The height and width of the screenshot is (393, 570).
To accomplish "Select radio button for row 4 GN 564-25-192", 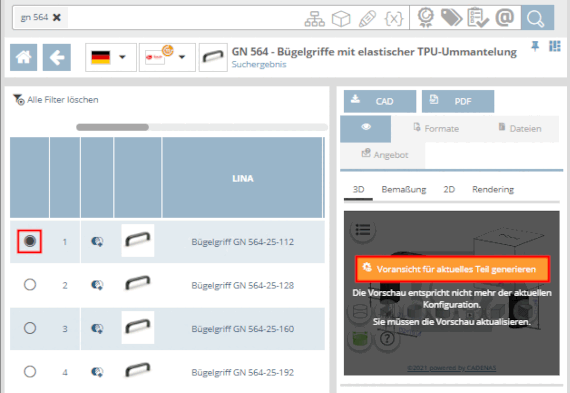I will (30, 372).
